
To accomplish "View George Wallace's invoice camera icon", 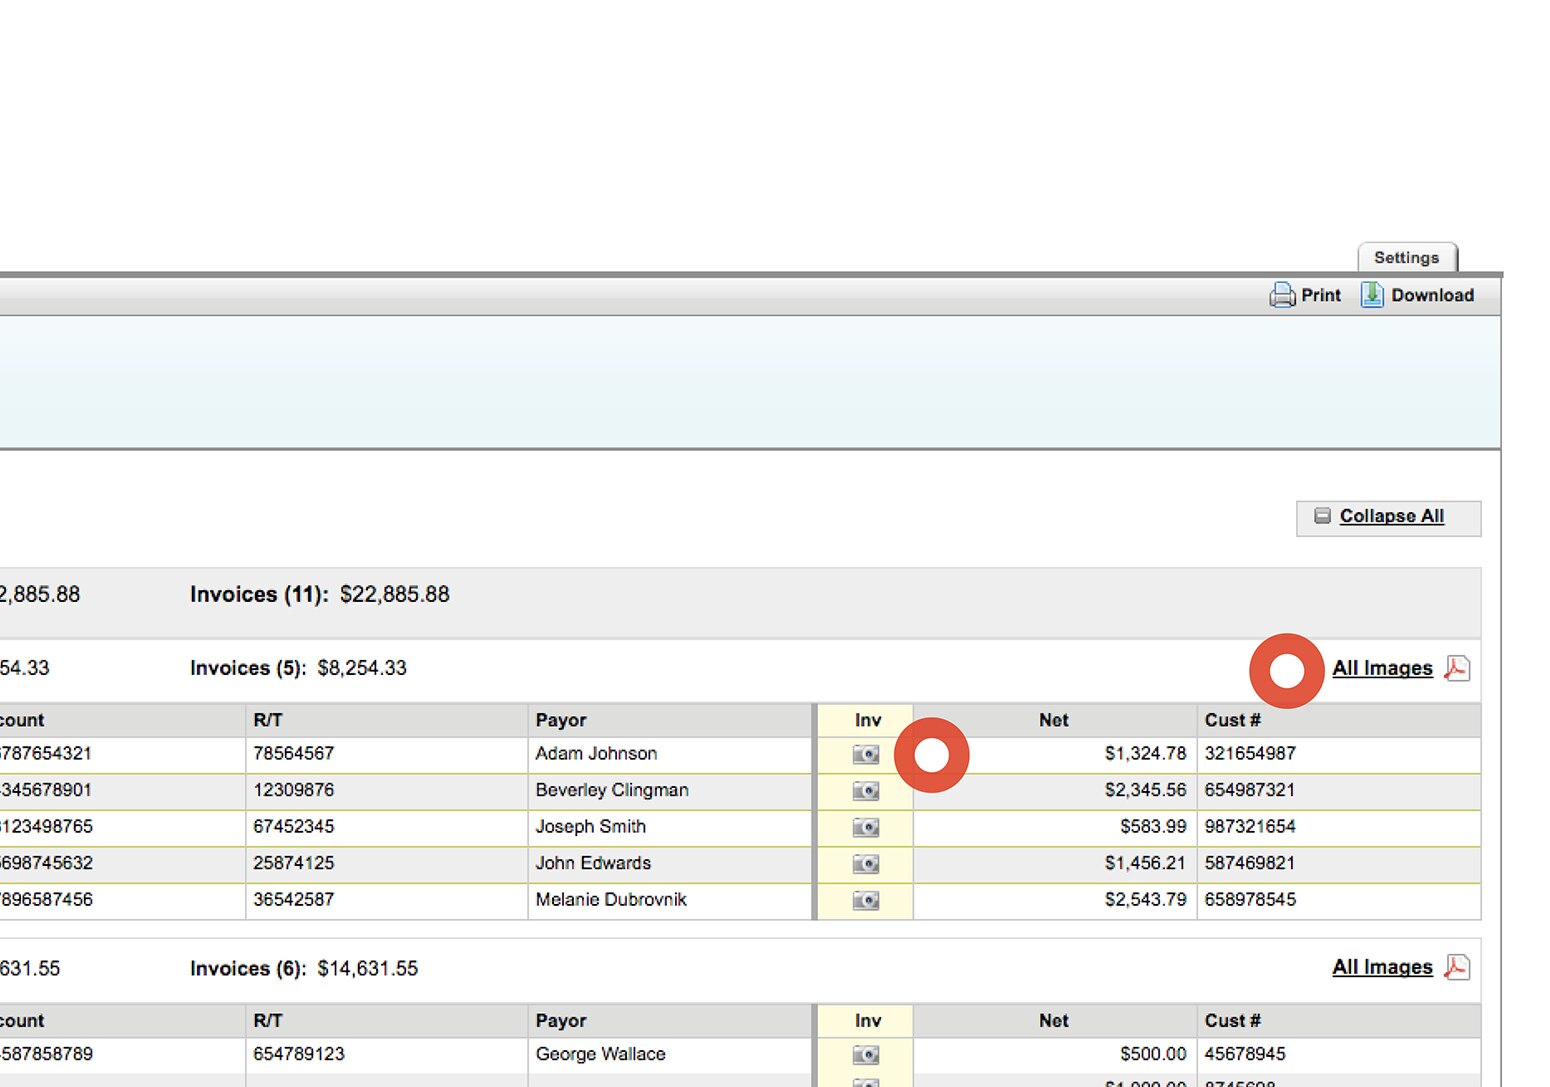I will [x=865, y=1054].
